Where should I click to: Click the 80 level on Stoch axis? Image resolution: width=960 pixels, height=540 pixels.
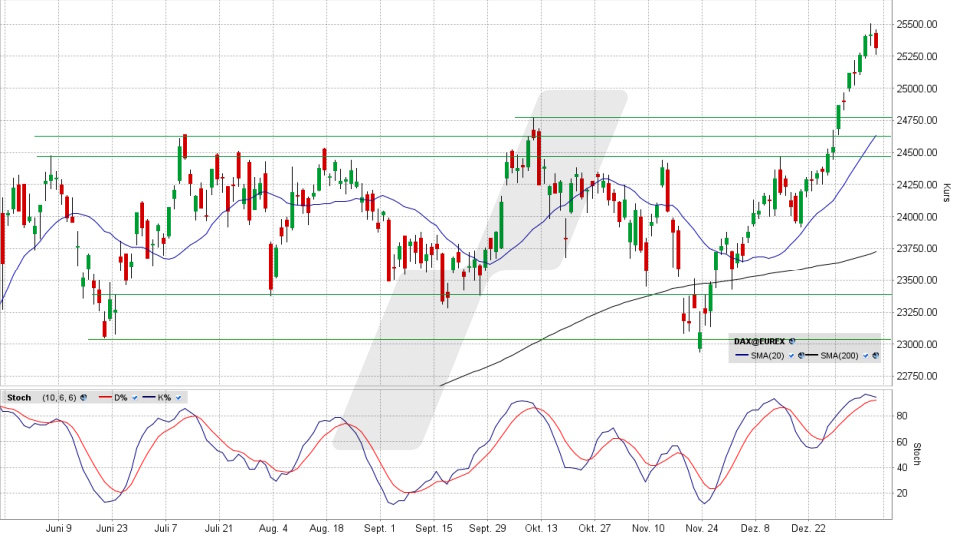[902, 416]
